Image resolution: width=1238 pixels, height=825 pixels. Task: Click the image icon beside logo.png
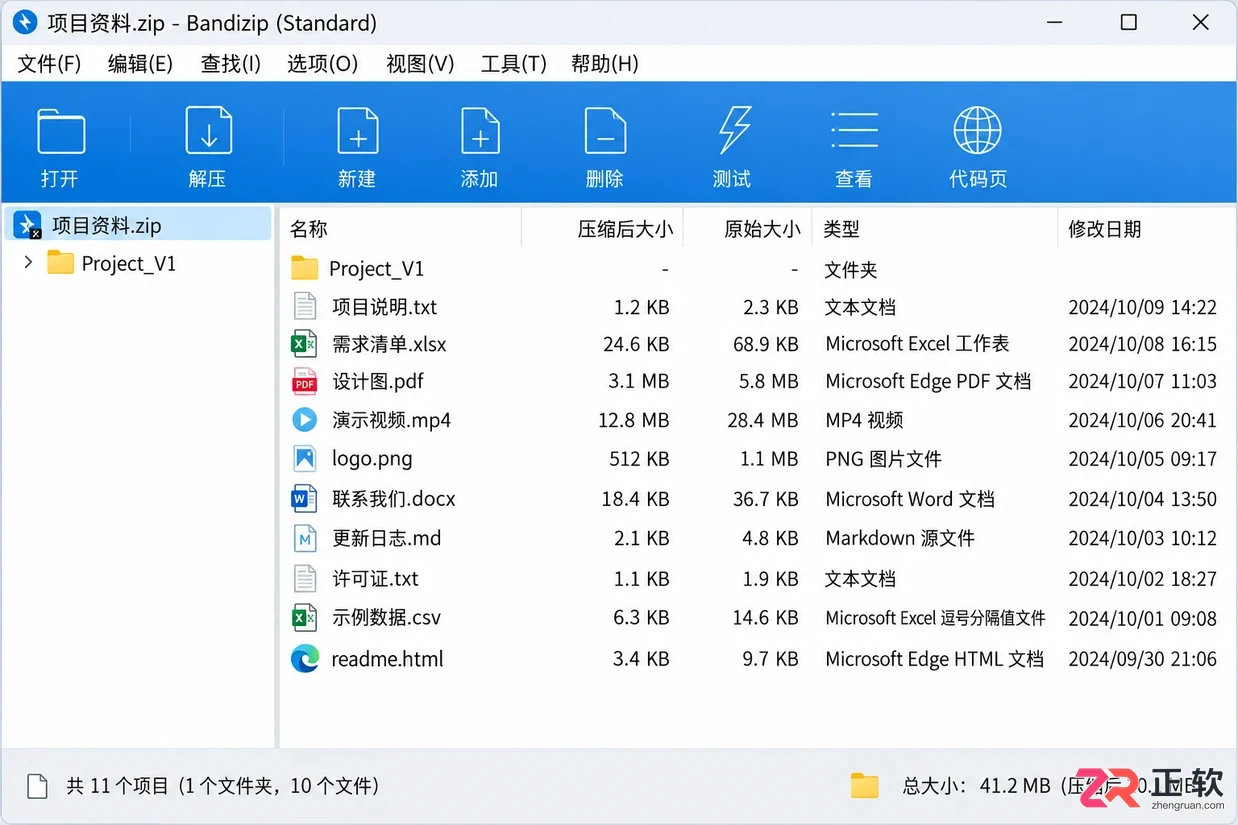click(304, 459)
